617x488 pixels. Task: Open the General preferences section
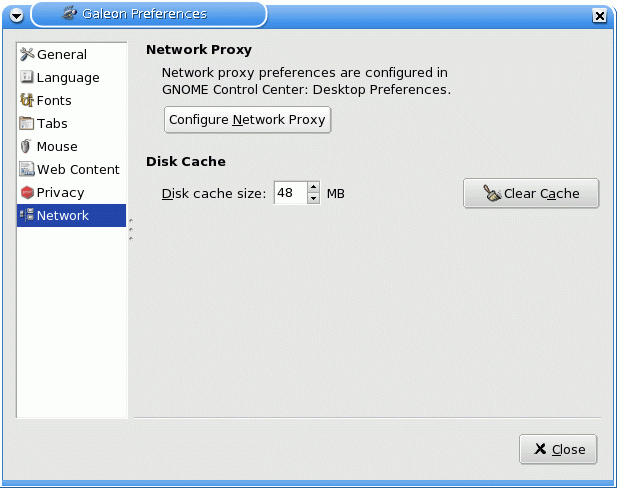(61, 55)
